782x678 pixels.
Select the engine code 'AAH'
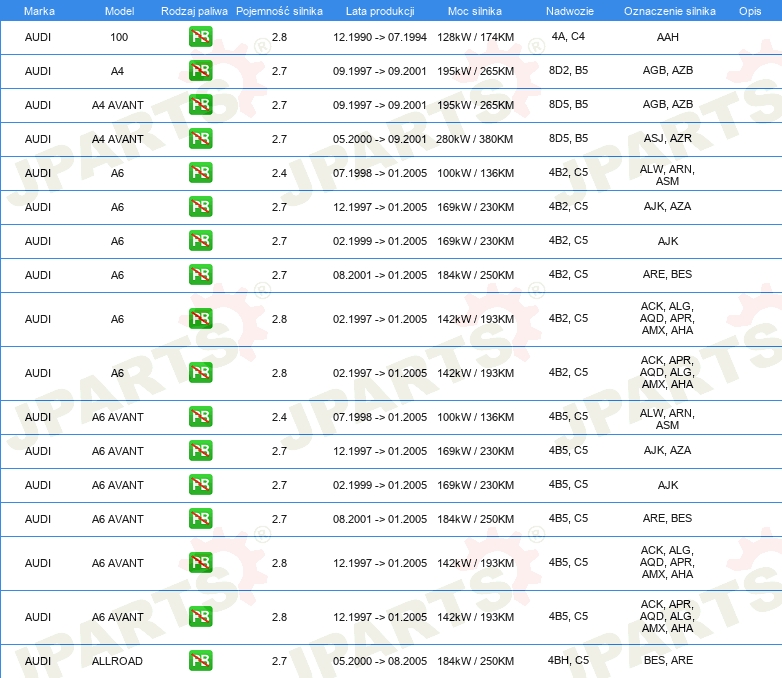click(x=668, y=37)
